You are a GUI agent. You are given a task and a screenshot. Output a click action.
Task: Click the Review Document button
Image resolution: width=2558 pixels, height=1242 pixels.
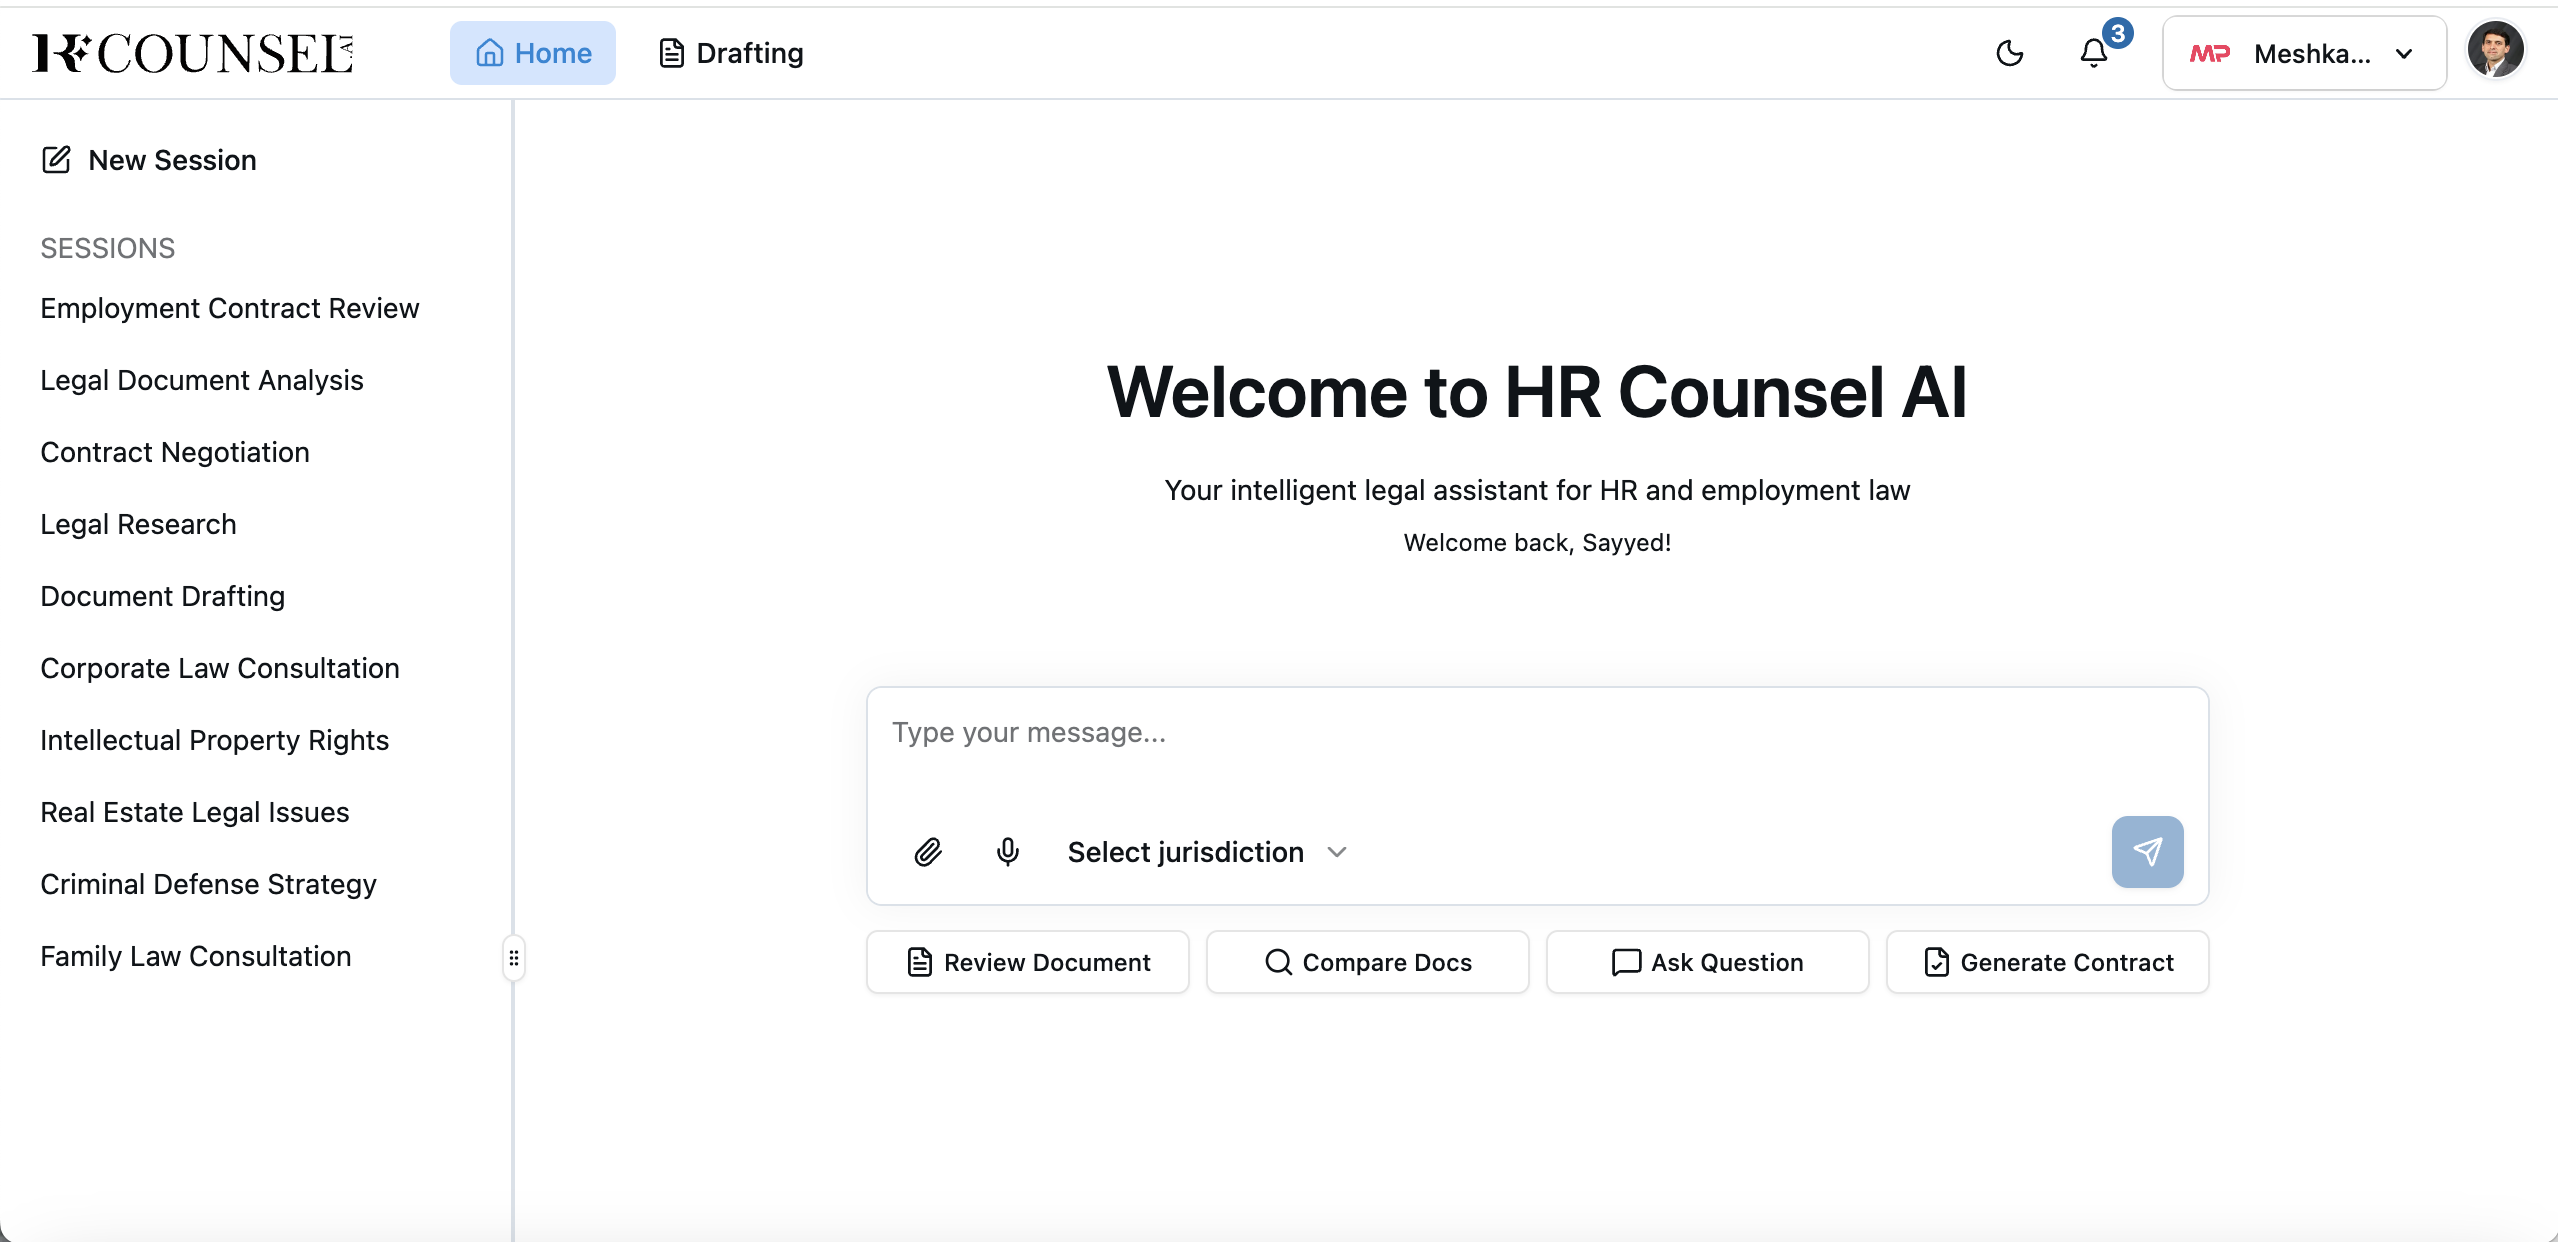pyautogui.click(x=1028, y=962)
